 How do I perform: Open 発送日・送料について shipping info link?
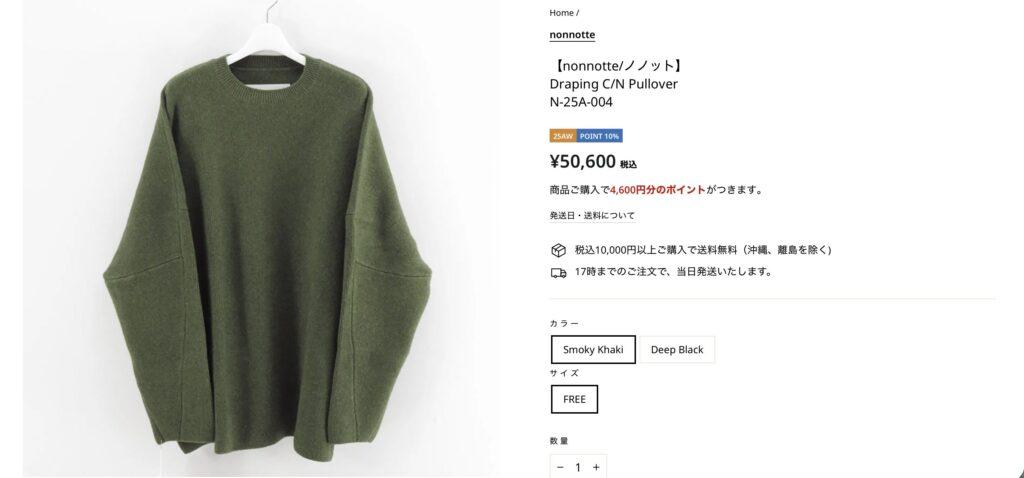pyautogui.click(x=592, y=215)
